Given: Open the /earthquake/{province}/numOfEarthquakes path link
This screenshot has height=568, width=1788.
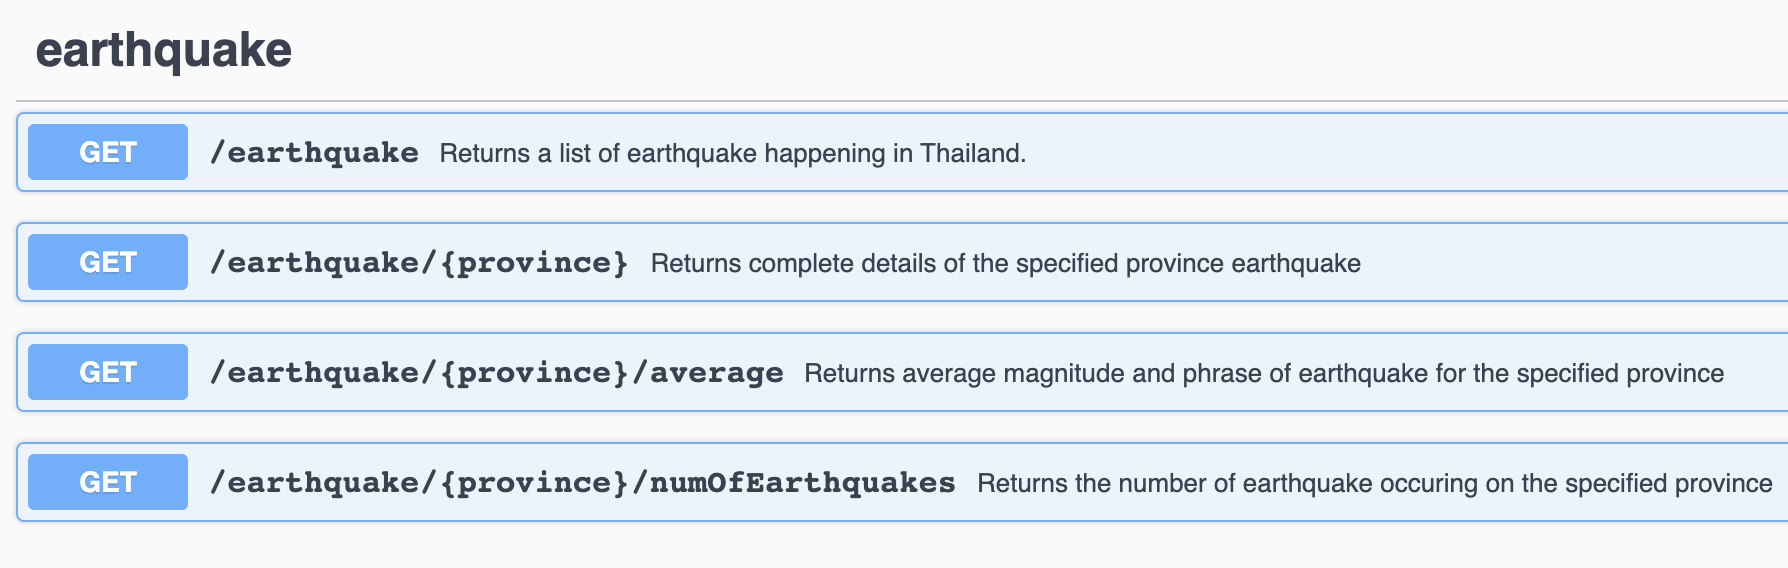Looking at the screenshot, I should 582,483.
